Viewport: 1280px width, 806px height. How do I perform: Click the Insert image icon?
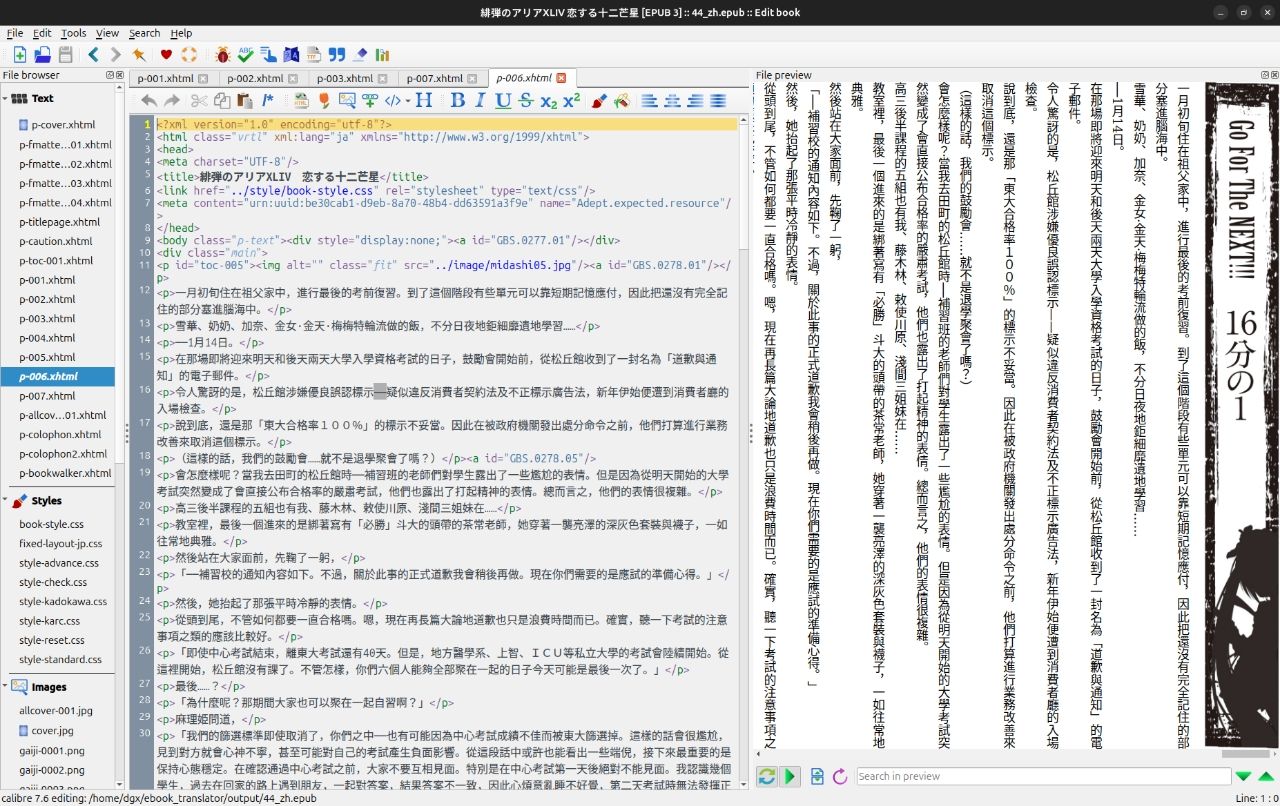click(347, 100)
